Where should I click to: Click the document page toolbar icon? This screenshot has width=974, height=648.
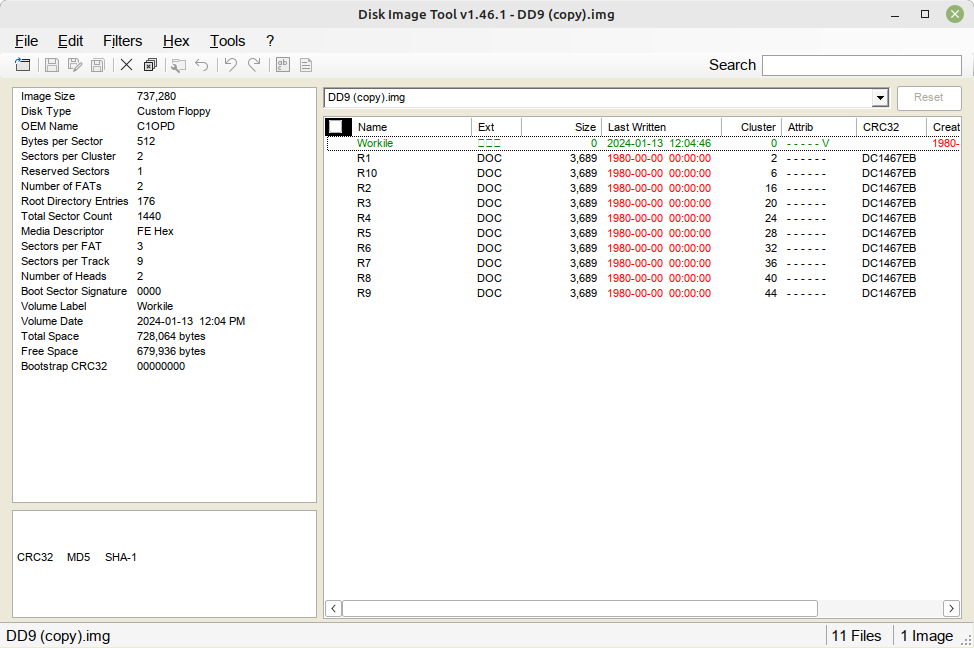(306, 65)
